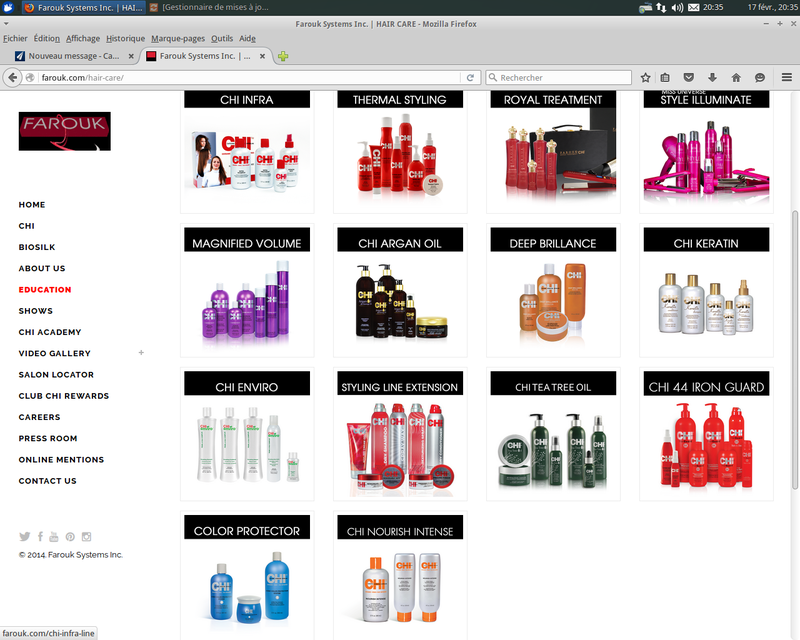
Task: Go back with the browser back arrow
Action: (12, 78)
